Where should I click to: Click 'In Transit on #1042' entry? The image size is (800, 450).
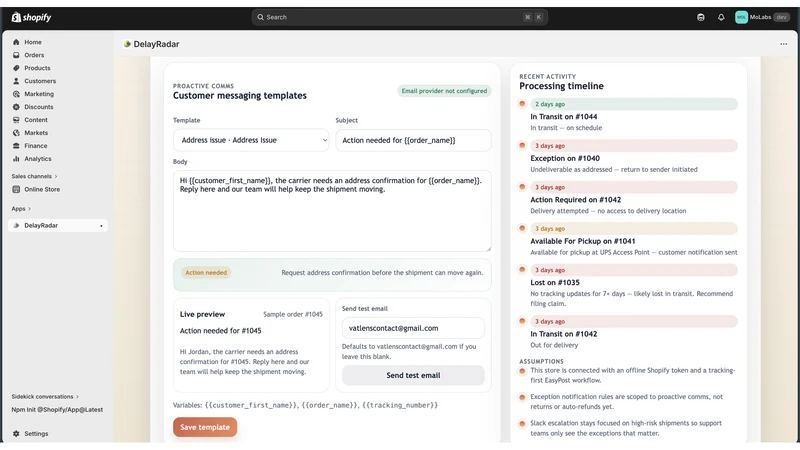563,334
